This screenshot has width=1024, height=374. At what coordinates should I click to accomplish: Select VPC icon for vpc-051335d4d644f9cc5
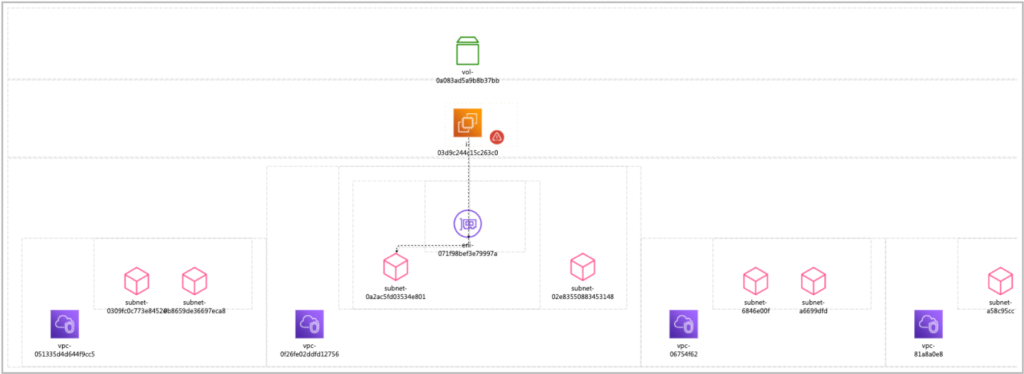point(65,324)
